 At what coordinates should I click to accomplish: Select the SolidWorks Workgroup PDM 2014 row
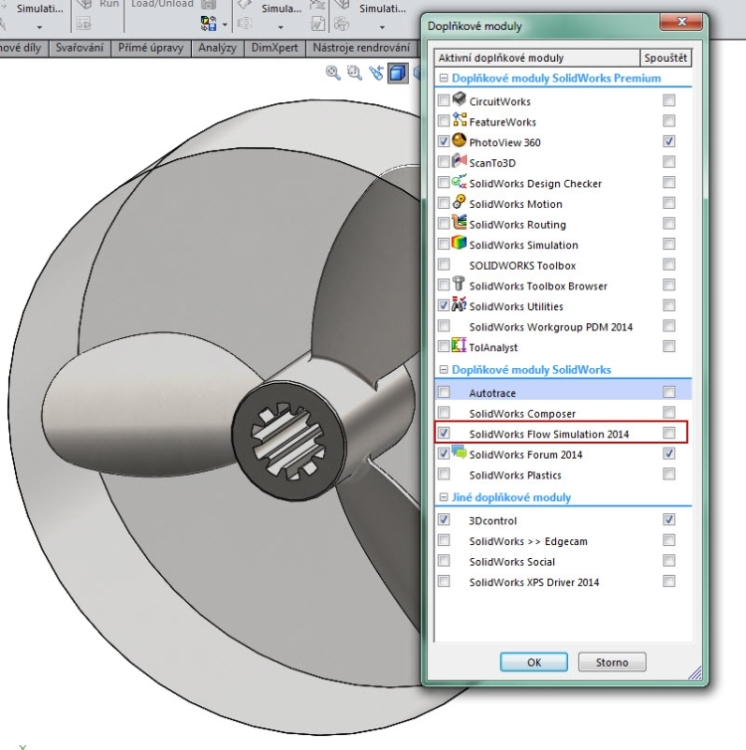coord(563,327)
